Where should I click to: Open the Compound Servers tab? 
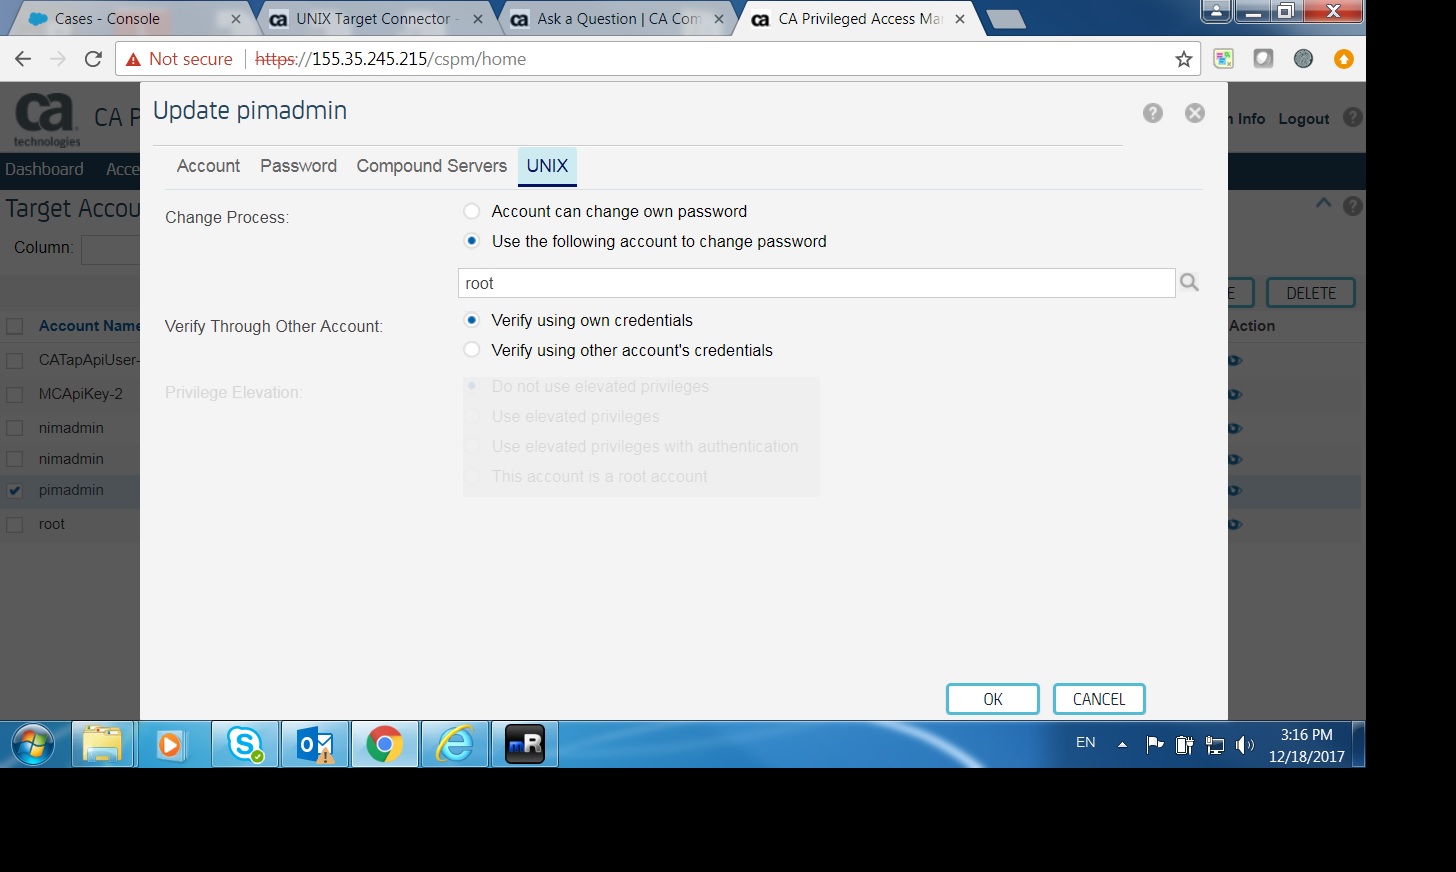pyautogui.click(x=431, y=166)
